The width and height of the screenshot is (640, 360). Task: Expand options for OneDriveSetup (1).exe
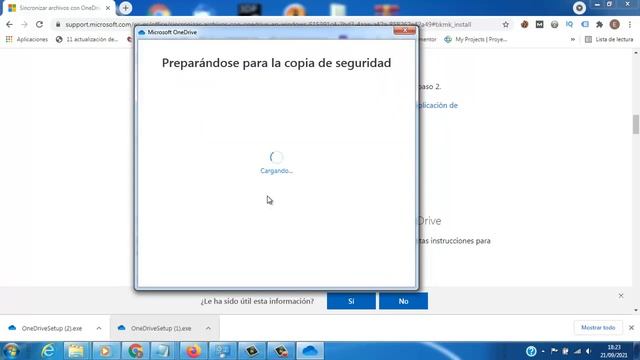(x=208, y=328)
